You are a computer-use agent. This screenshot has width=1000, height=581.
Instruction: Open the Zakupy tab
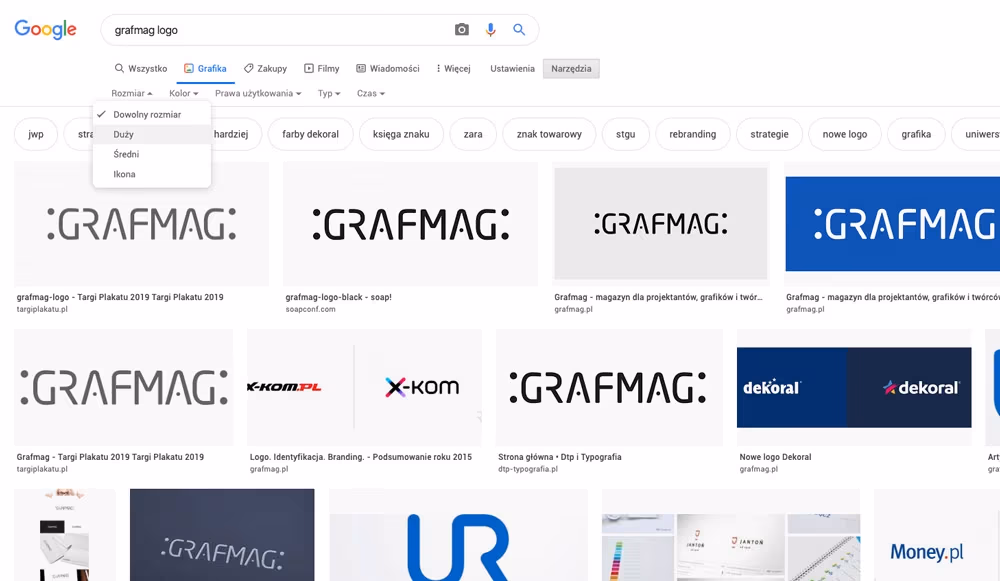click(x=265, y=68)
